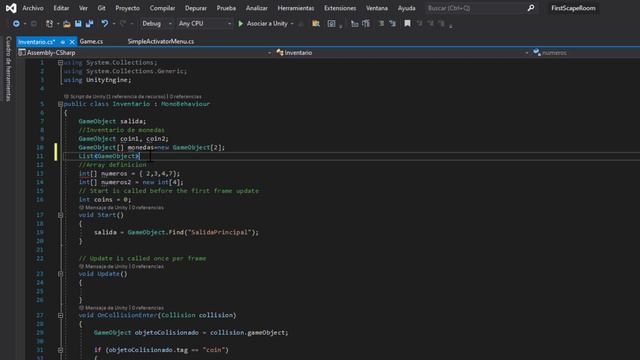
Task: Click toolbar icon right of Find in Files
Action: 331,24
